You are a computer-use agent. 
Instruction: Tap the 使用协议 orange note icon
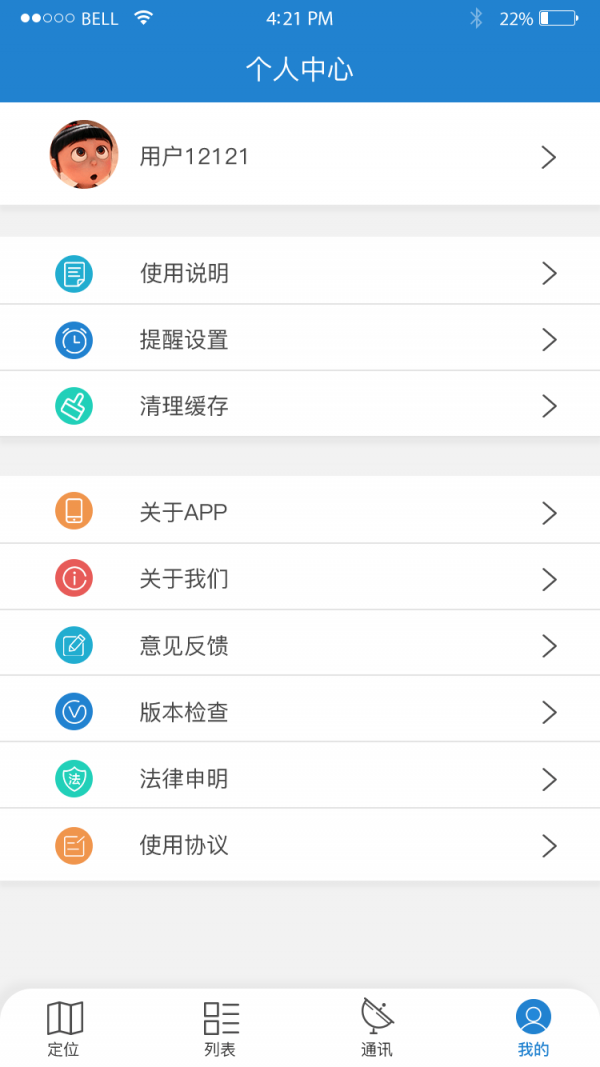pos(74,845)
